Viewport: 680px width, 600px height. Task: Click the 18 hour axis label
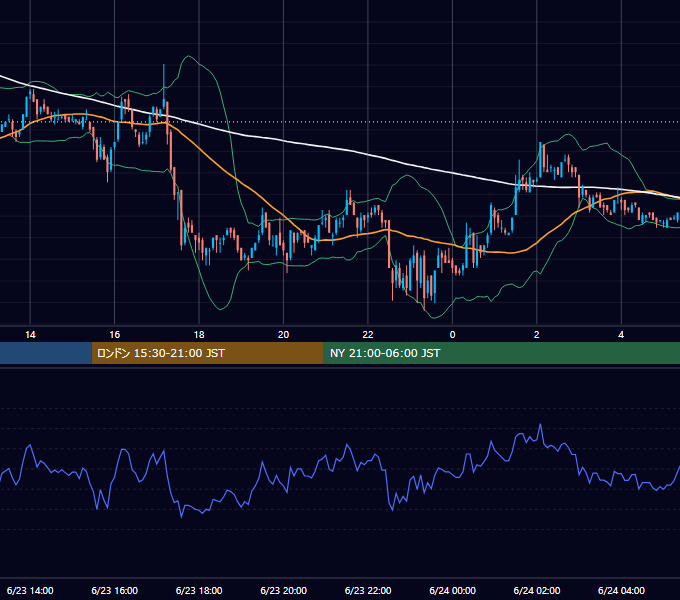[x=199, y=335]
